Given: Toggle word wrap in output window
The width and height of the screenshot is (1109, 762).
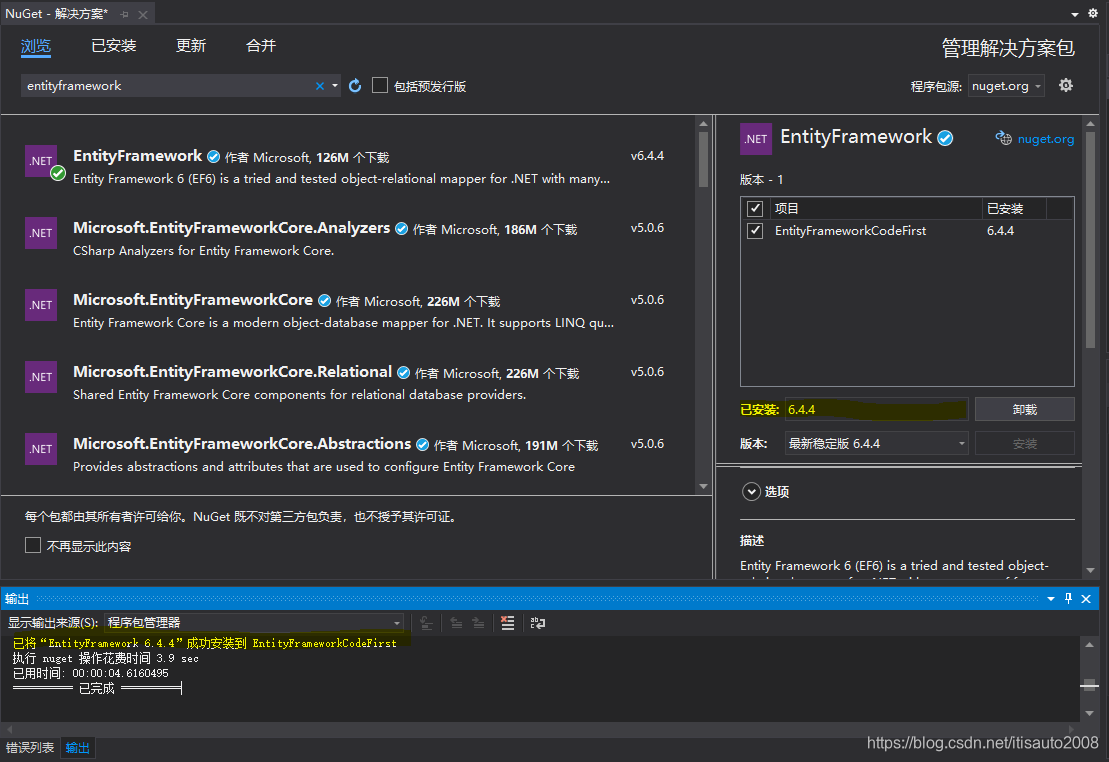Looking at the screenshot, I should pos(538,623).
